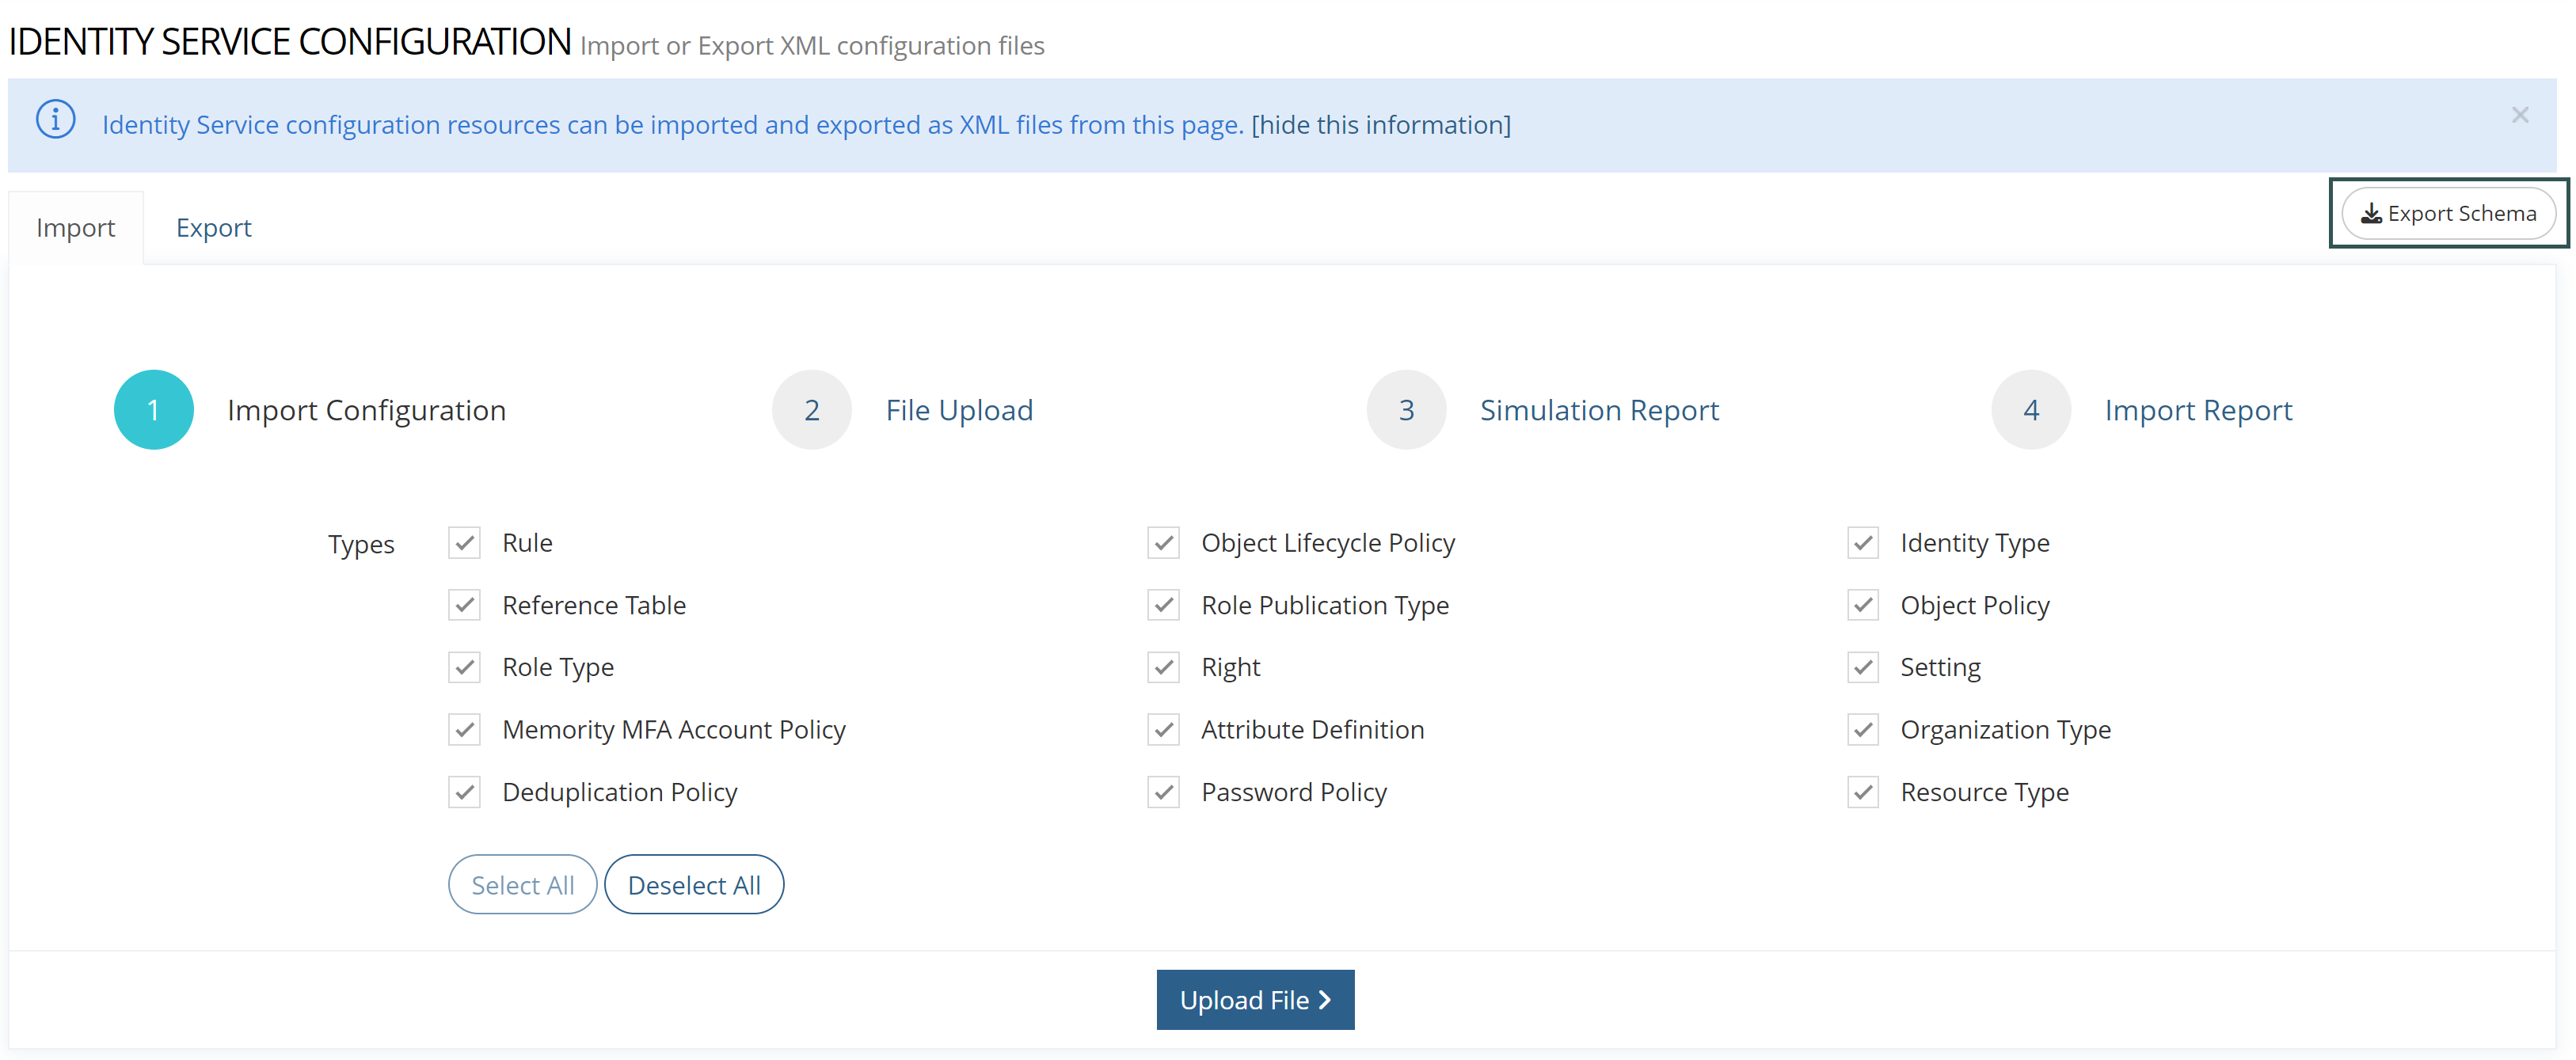The width and height of the screenshot is (2576, 1060).
Task: Toggle the Attribute Definition checkbox
Action: tap(1163, 730)
